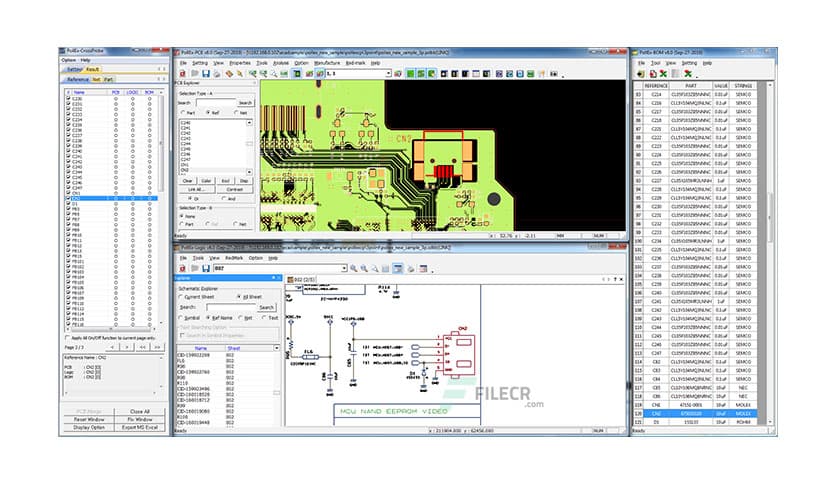Select All Sheet radio in Schematic Explorer
The width and height of the screenshot is (836, 484).
coord(240,297)
